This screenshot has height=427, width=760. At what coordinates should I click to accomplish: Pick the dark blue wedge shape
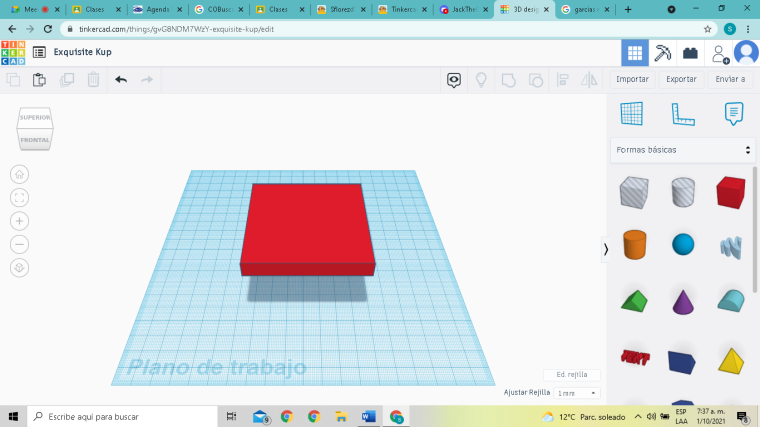coord(681,362)
